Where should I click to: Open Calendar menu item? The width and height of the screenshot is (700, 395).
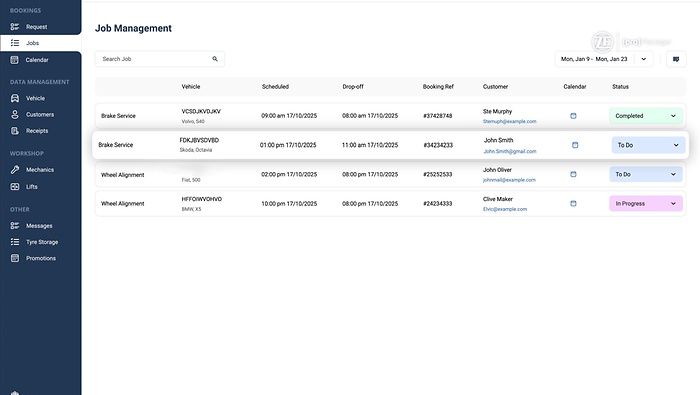(37, 60)
